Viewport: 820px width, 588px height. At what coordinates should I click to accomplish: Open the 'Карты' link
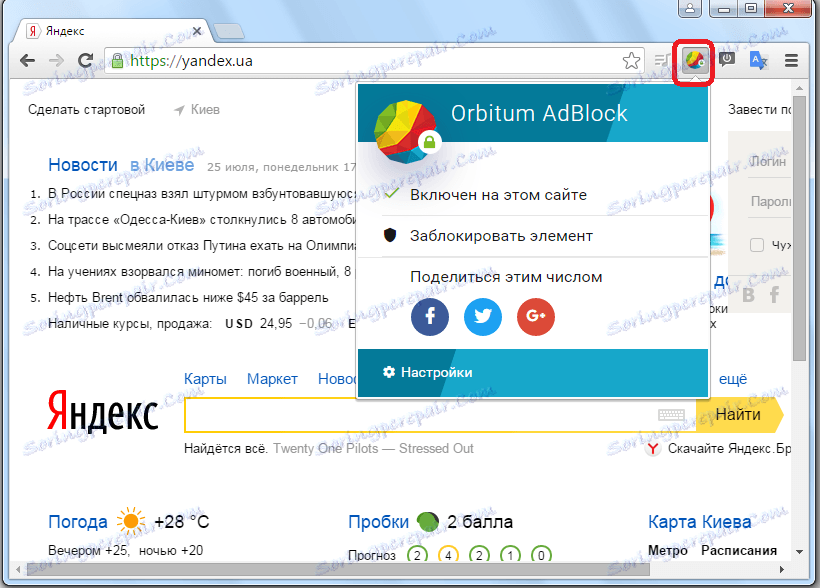pos(205,379)
